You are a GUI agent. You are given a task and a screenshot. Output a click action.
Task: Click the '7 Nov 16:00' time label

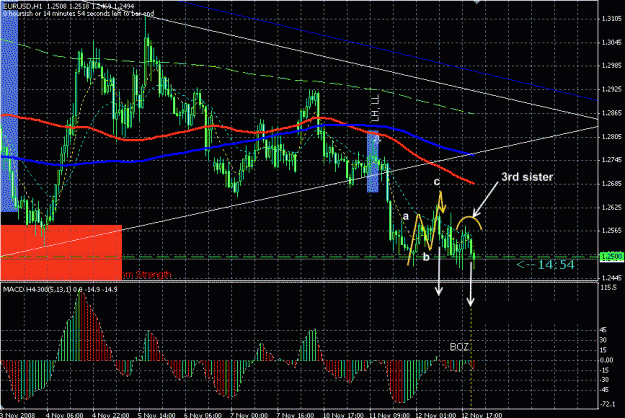(295, 415)
